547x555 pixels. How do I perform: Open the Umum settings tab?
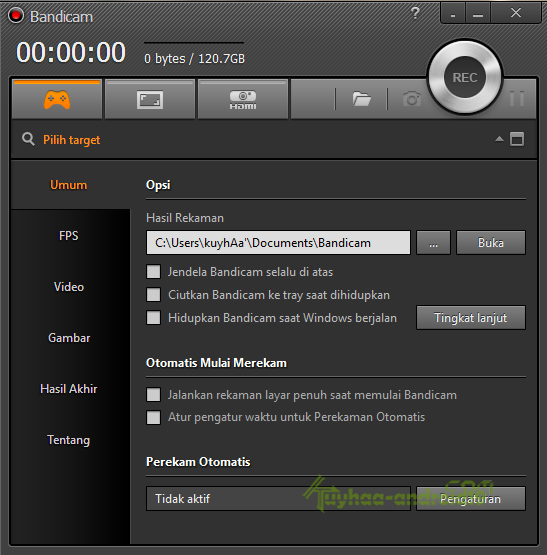click(69, 185)
